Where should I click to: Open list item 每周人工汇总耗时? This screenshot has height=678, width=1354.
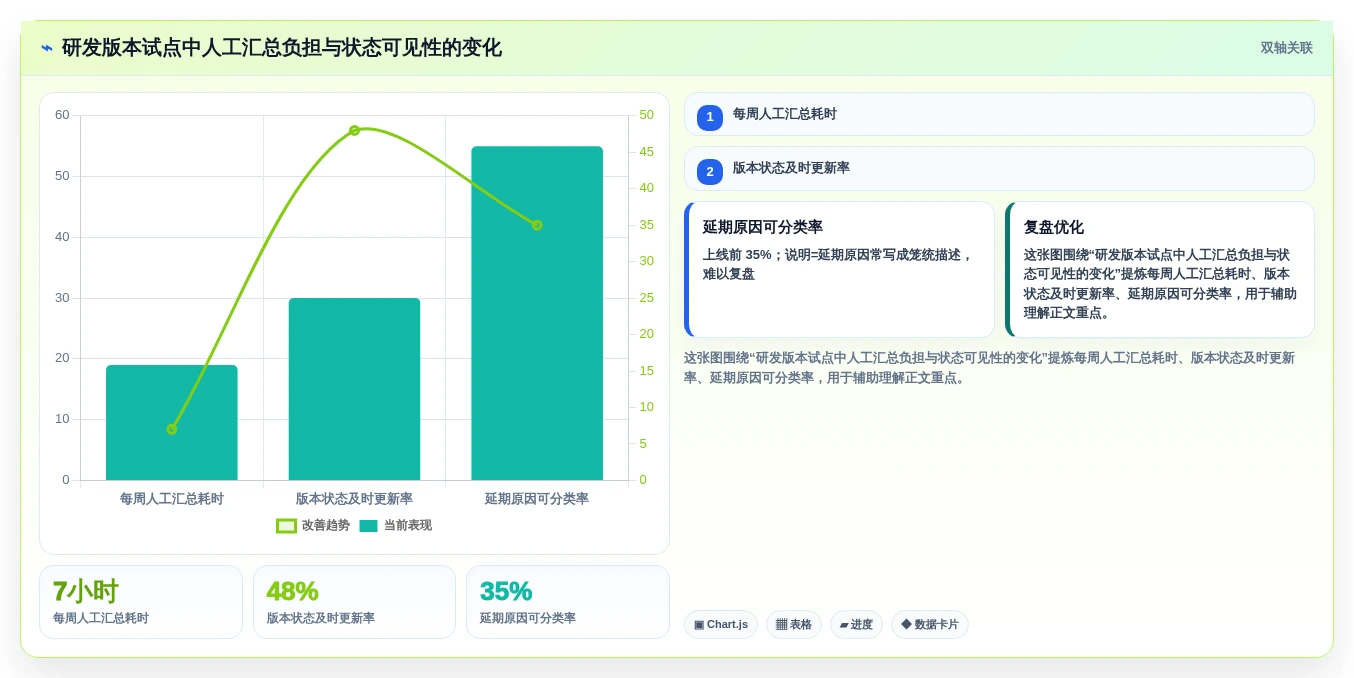pos(999,114)
